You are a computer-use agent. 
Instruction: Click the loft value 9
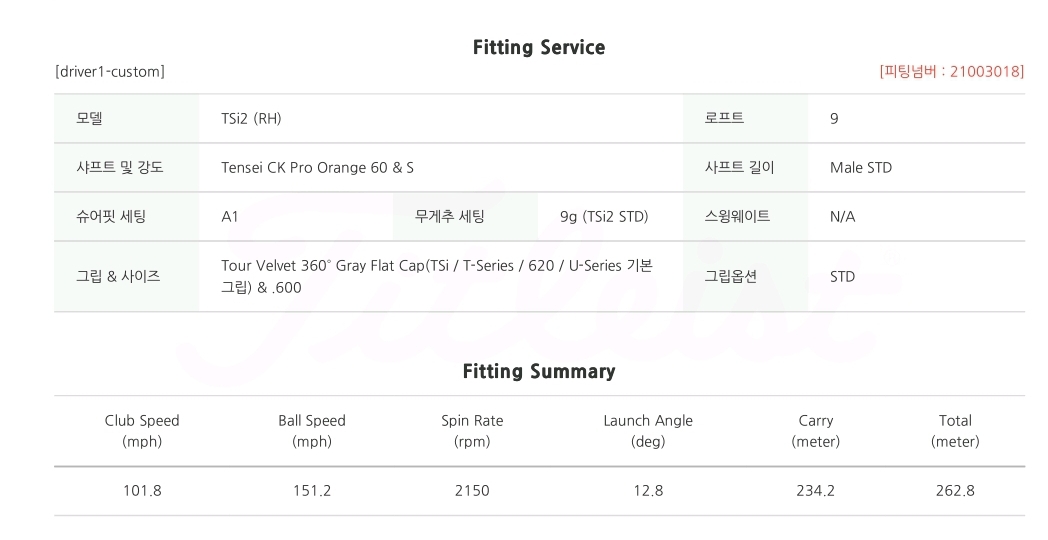834,118
